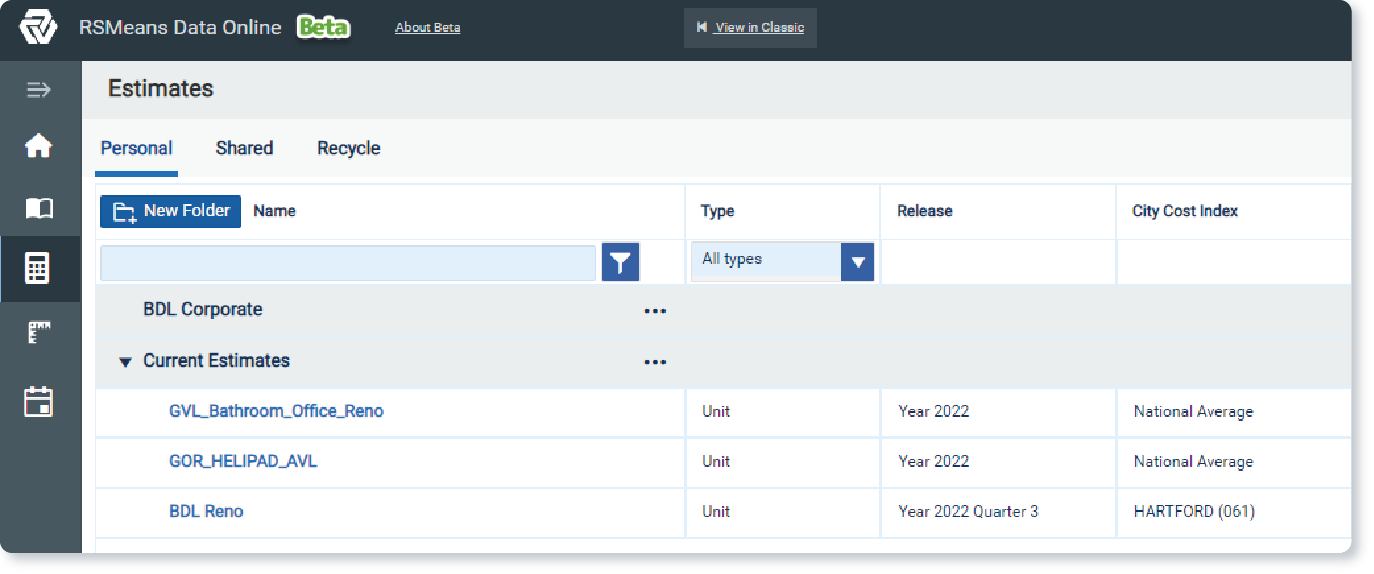This screenshot has height=574, width=1374.
Task: Sort by Type column header
Action: click(x=717, y=211)
